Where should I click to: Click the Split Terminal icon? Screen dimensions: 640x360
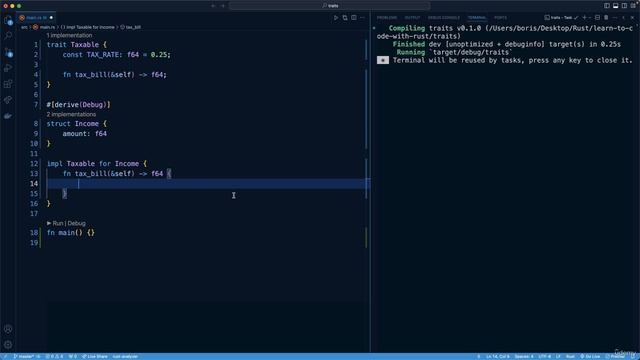[598, 18]
